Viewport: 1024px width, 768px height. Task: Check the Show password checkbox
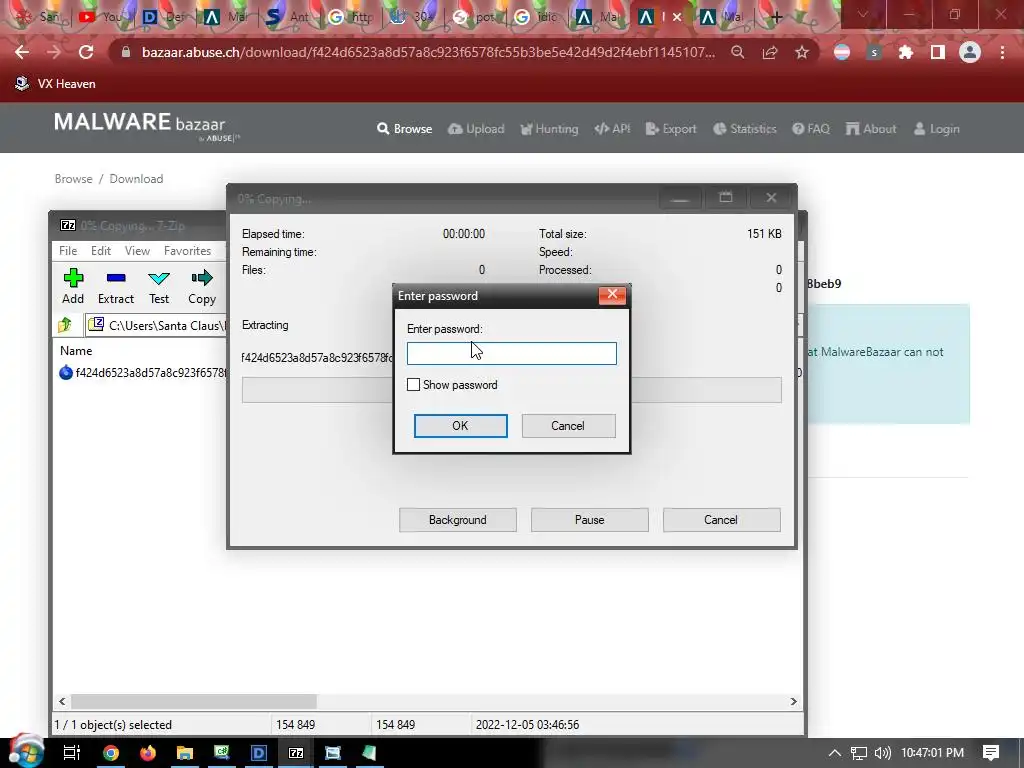(x=413, y=385)
